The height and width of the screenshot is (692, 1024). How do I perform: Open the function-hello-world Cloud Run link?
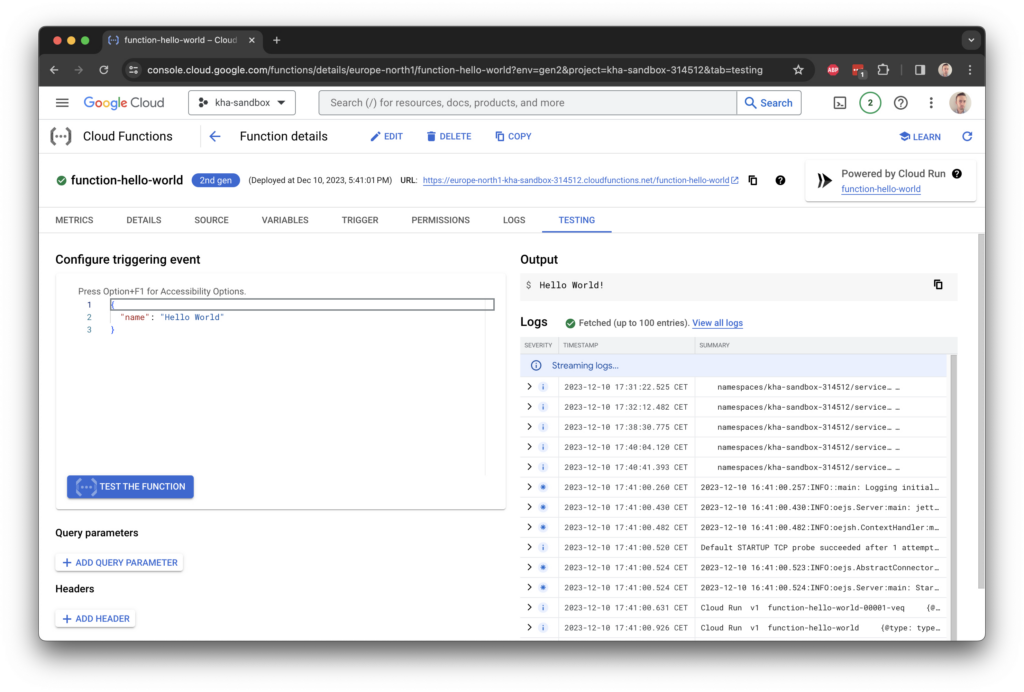(881, 189)
